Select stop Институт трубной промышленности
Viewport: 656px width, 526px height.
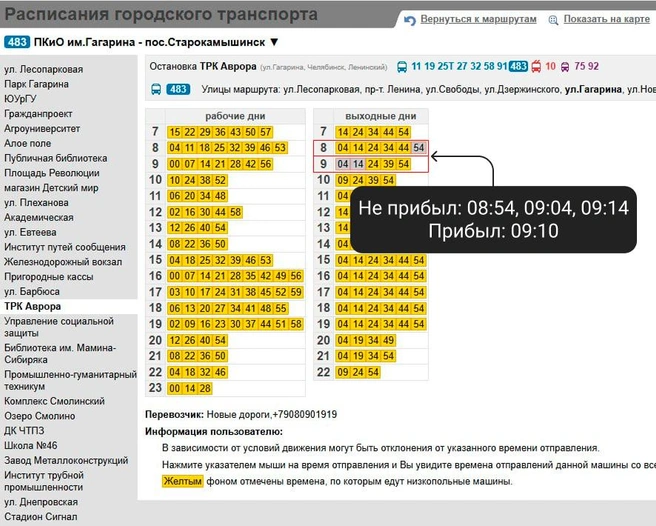coord(44,481)
